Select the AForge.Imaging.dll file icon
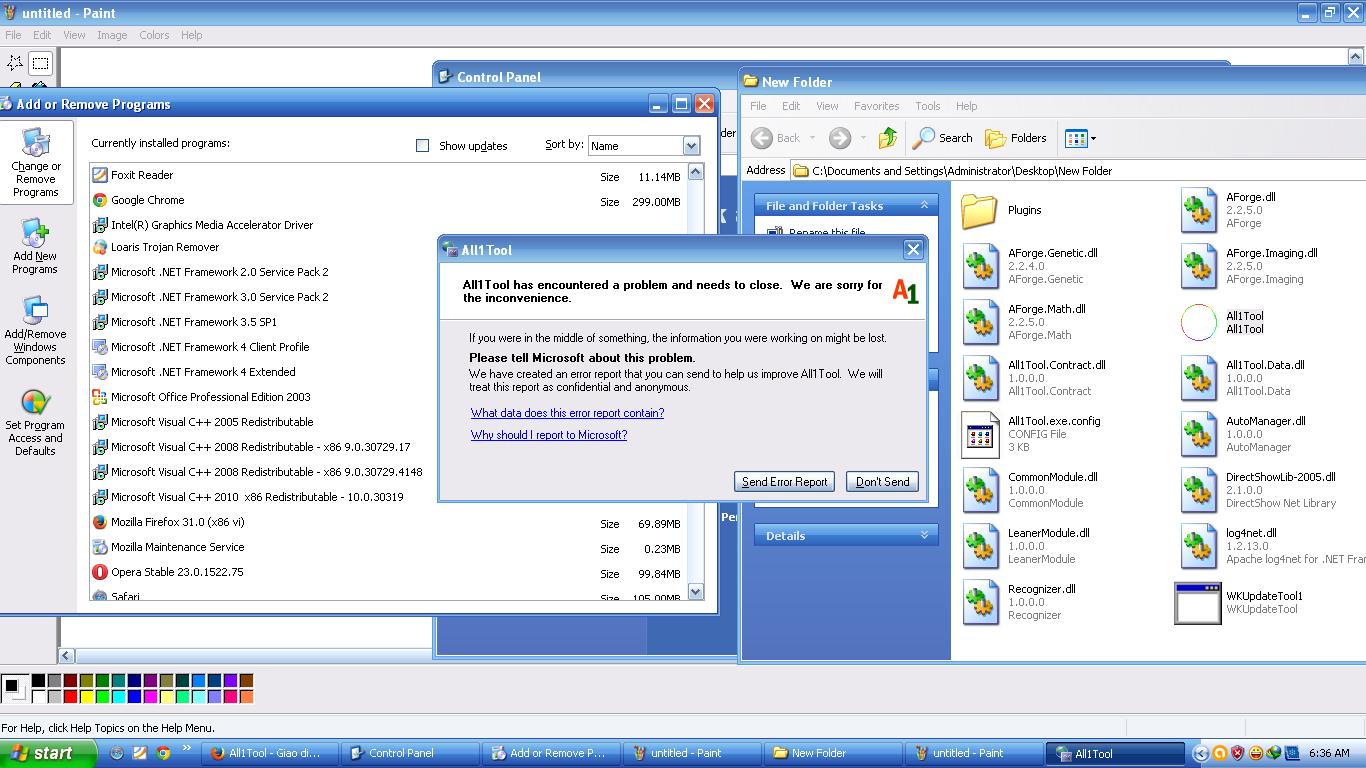This screenshot has height=768, width=1366. tap(1199, 266)
